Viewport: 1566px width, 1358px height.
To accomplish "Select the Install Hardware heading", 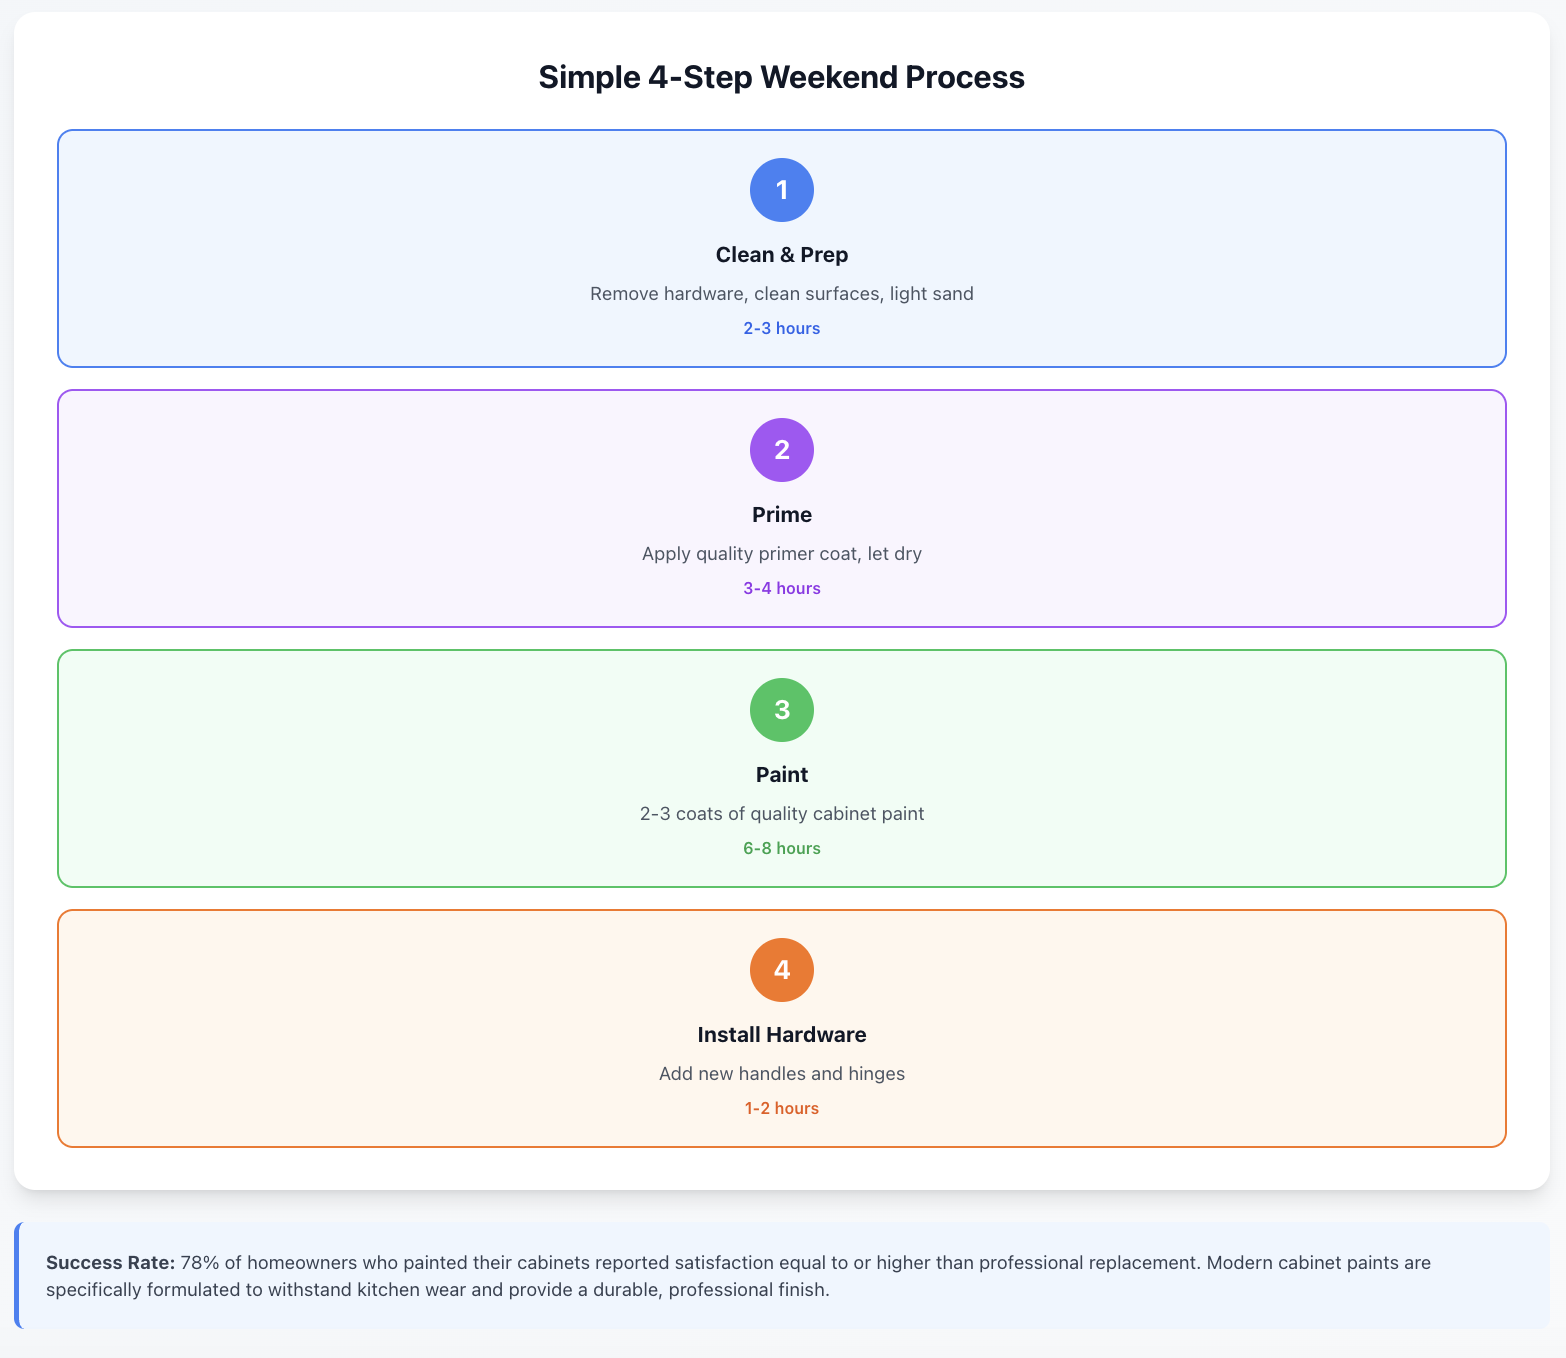I will click(x=782, y=1035).
